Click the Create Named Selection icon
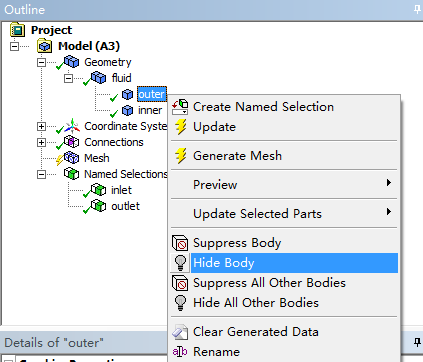Image resolution: width=423 pixels, height=362 pixels. pos(180,107)
